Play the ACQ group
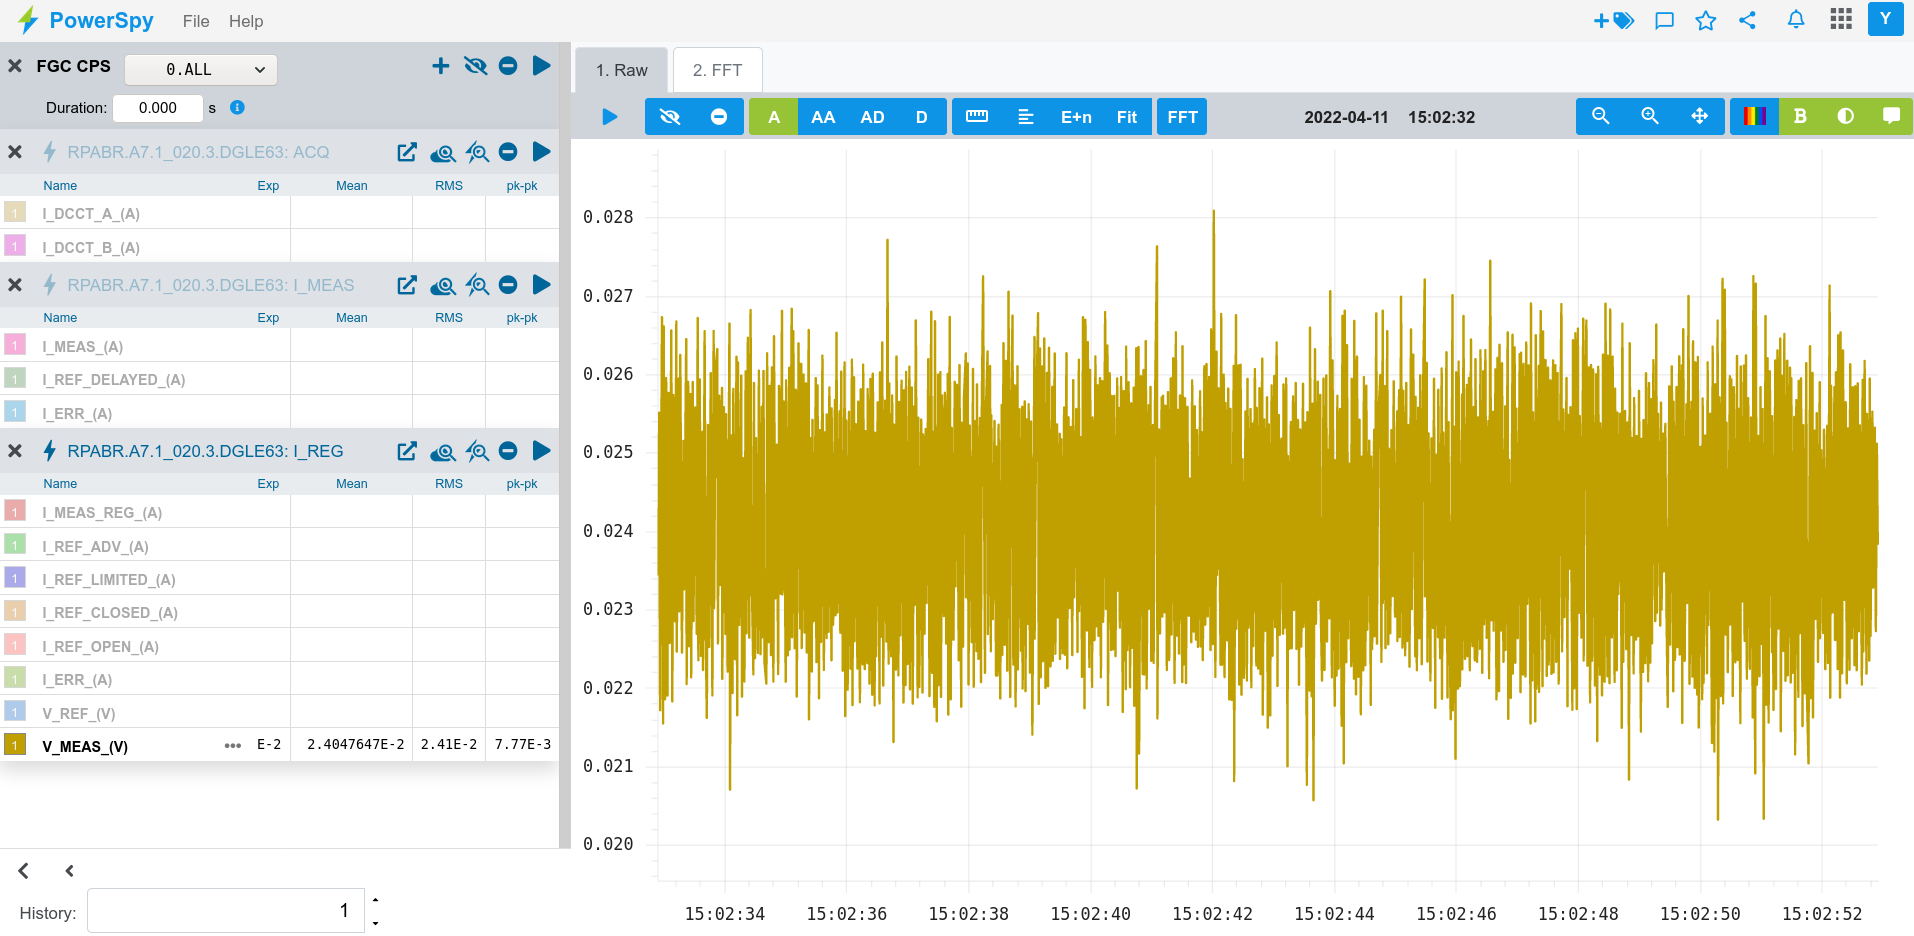The width and height of the screenshot is (1914, 936). pyautogui.click(x=541, y=152)
